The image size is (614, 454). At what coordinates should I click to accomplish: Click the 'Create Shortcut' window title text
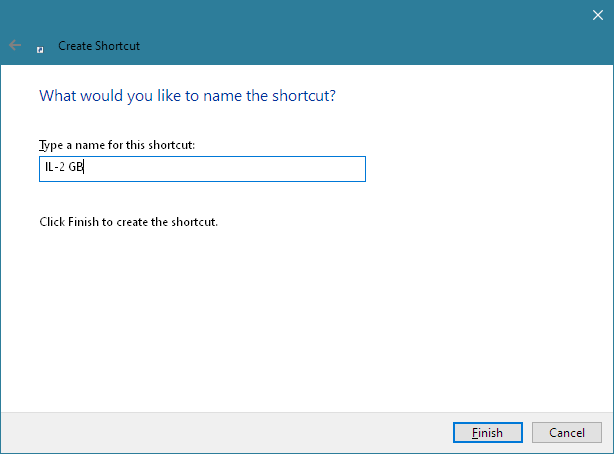tap(99, 46)
